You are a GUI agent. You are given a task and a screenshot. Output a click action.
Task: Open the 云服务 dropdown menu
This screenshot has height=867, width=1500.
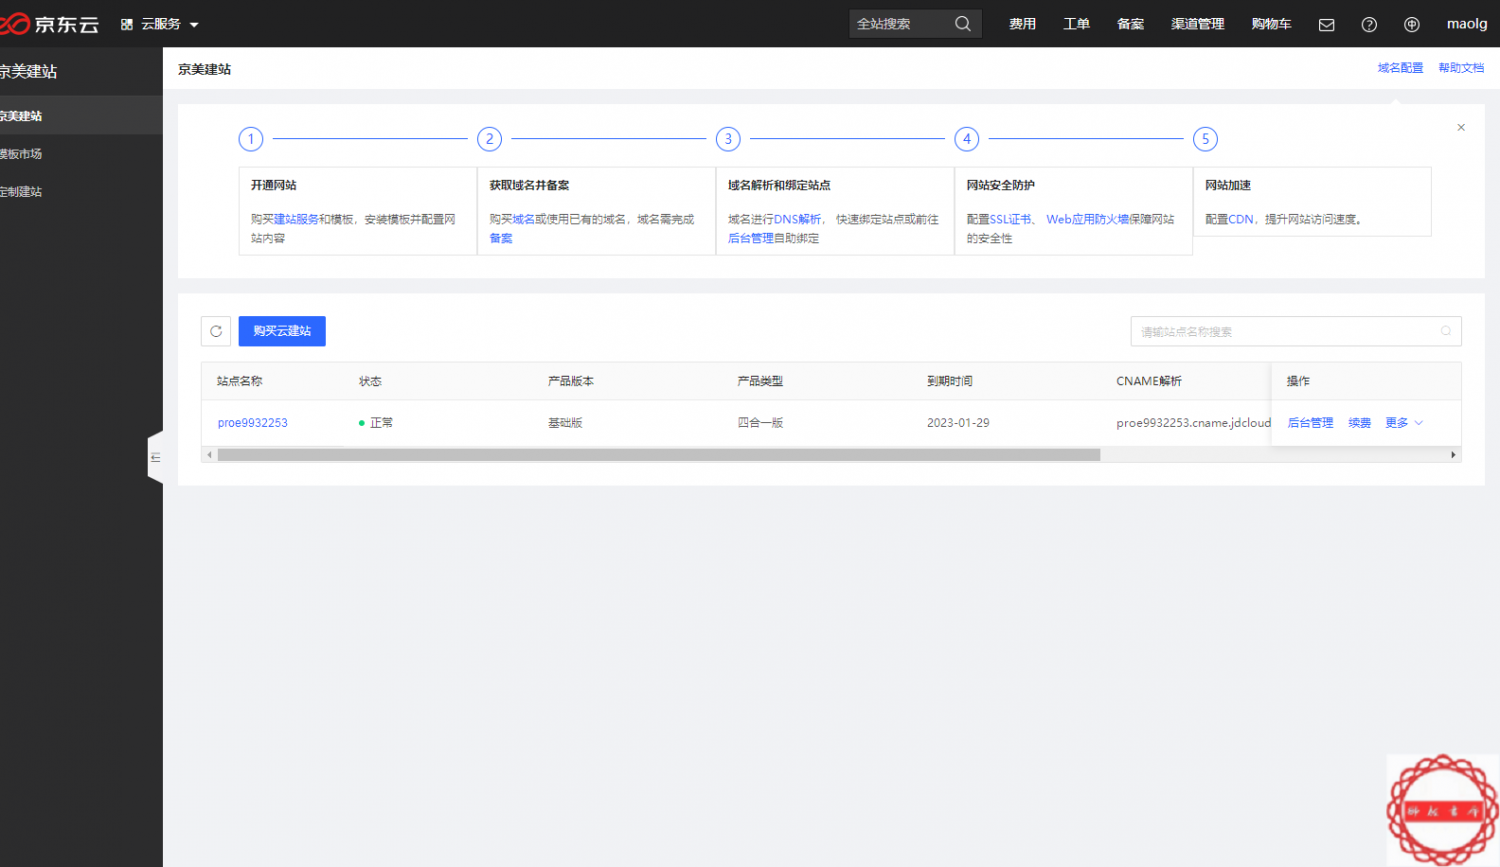(x=160, y=24)
